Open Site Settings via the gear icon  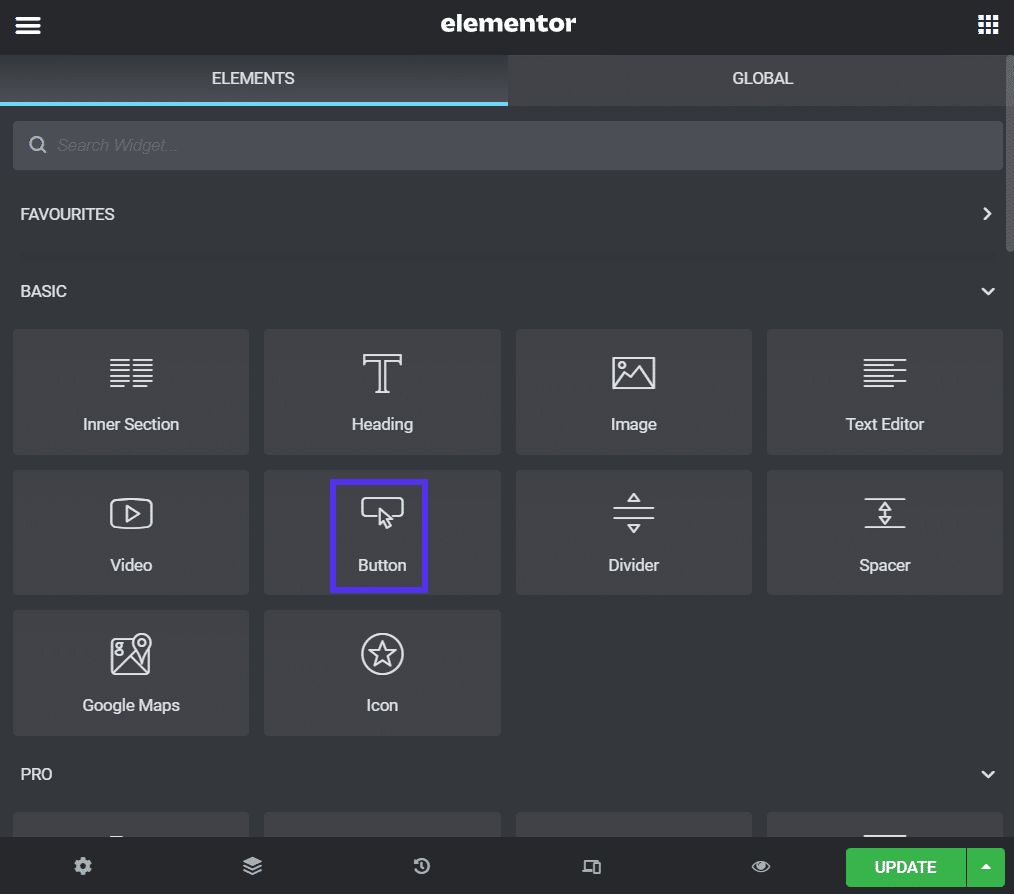(83, 866)
